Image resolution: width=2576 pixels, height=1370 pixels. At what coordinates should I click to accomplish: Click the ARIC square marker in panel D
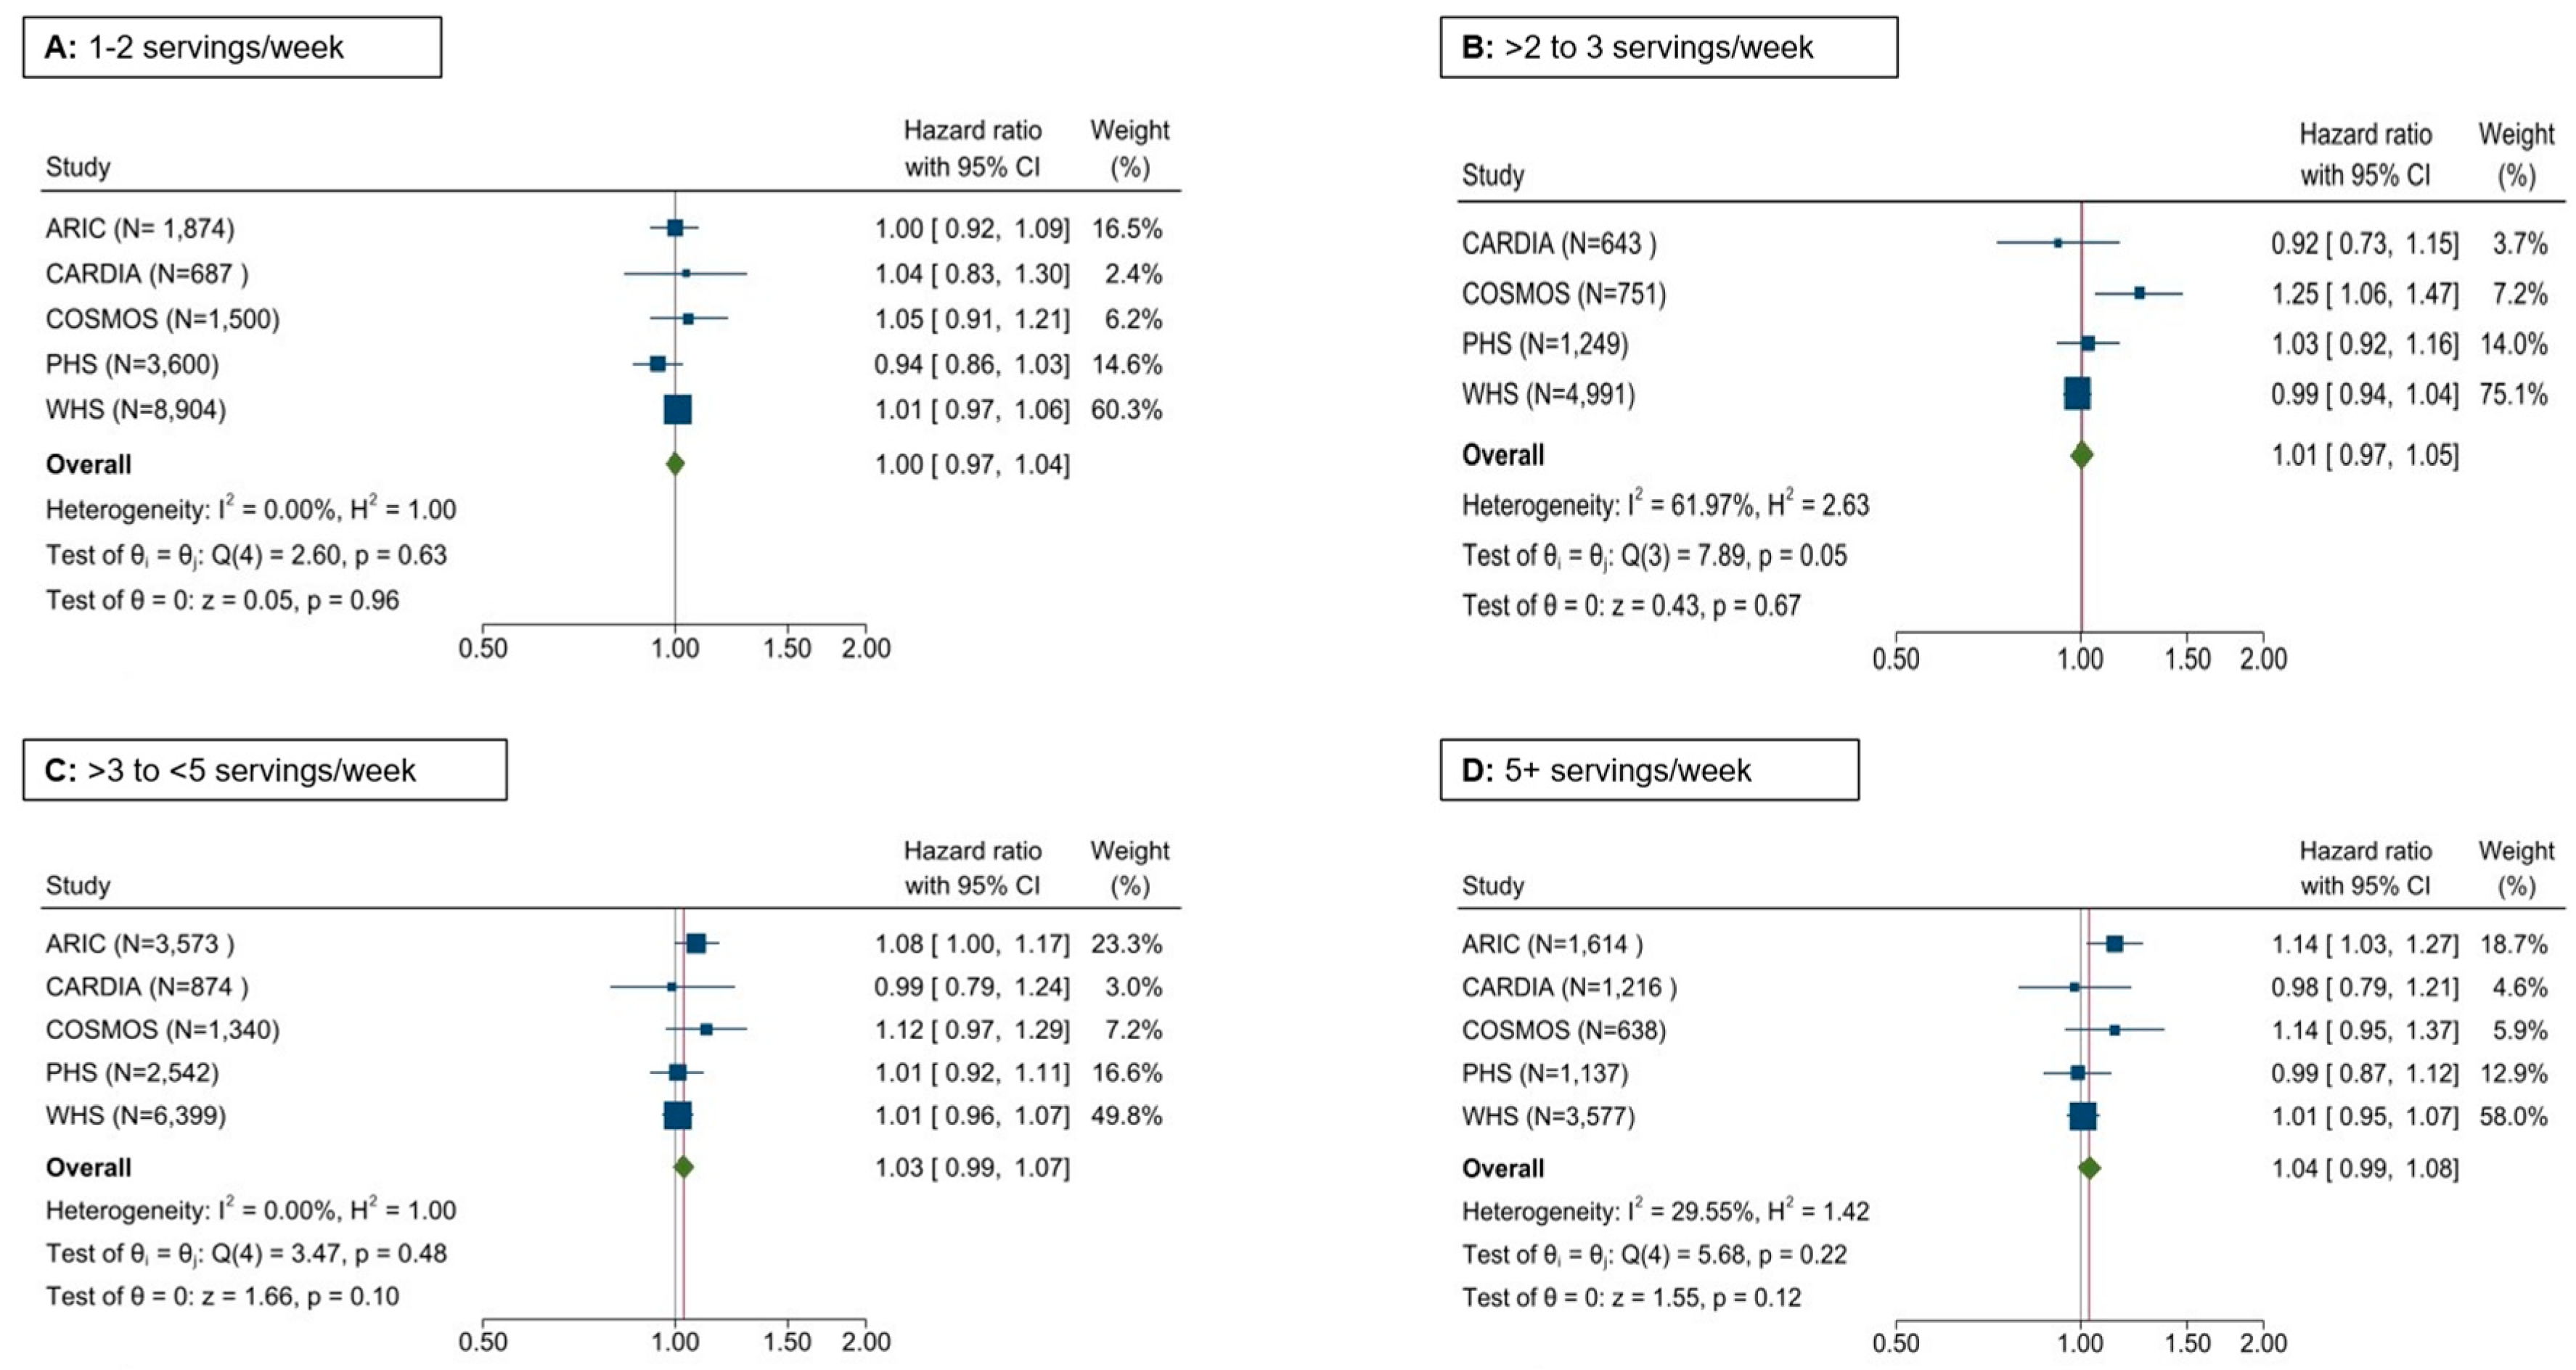pos(2114,943)
